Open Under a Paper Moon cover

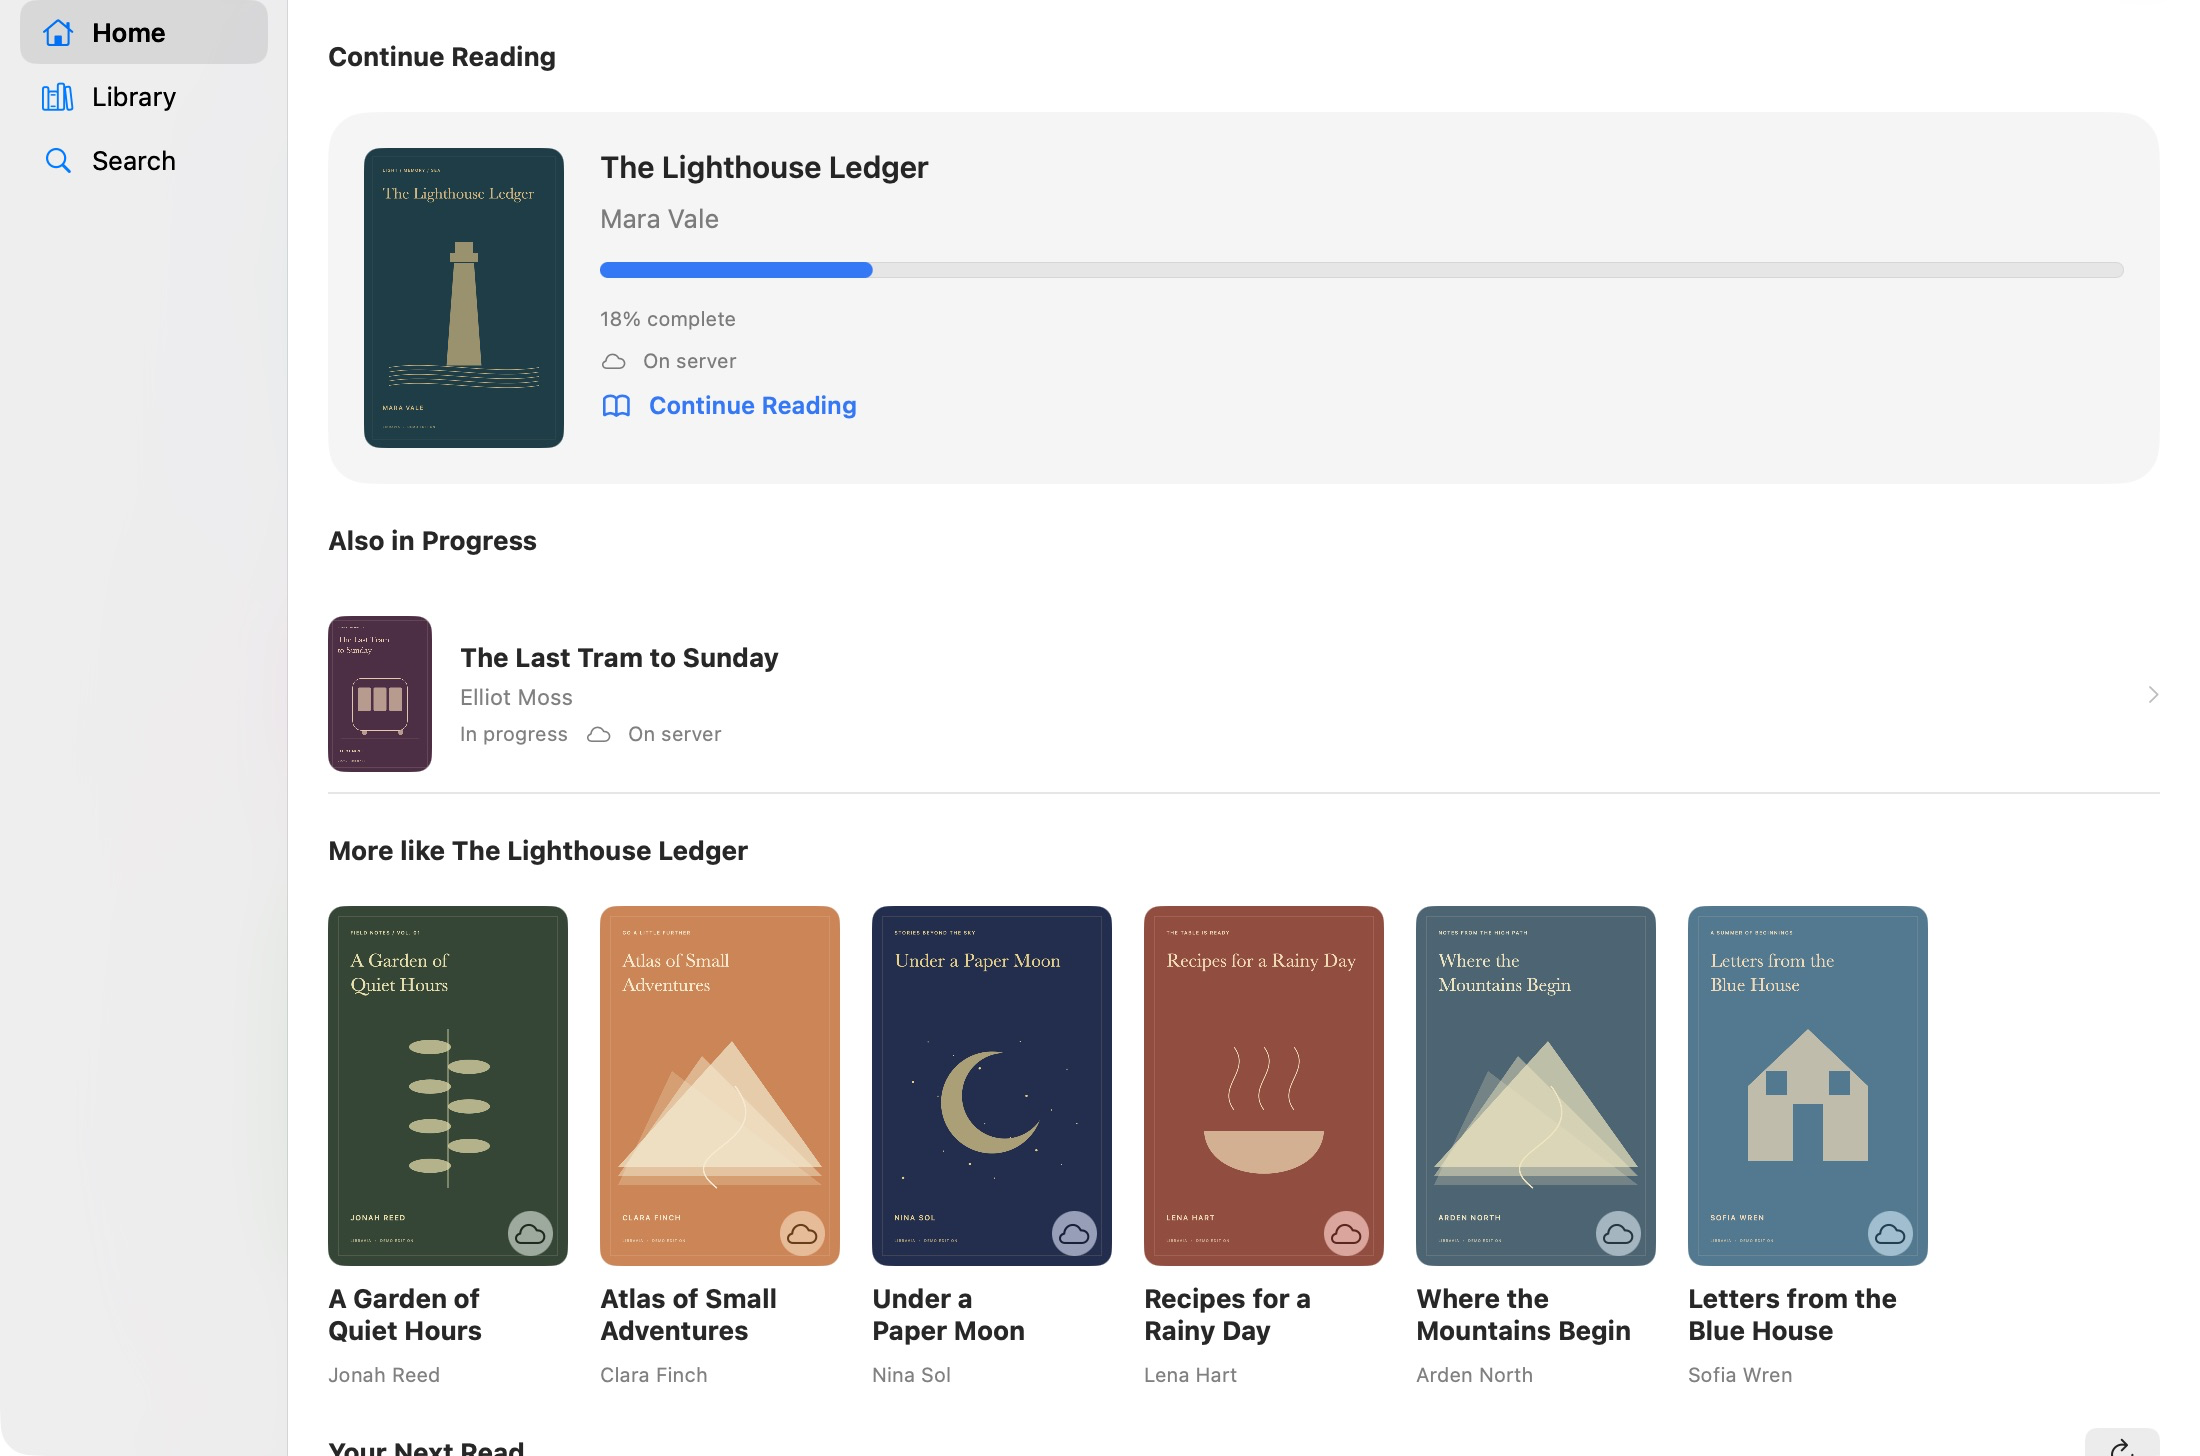pos(992,1086)
